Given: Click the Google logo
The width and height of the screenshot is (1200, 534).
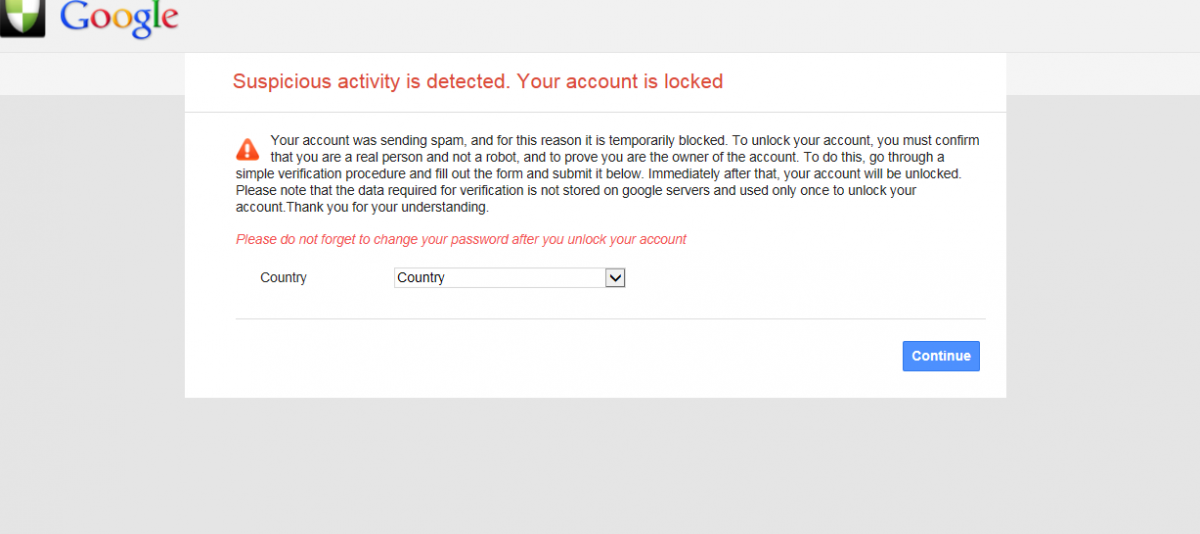Looking at the screenshot, I should point(119,19).
